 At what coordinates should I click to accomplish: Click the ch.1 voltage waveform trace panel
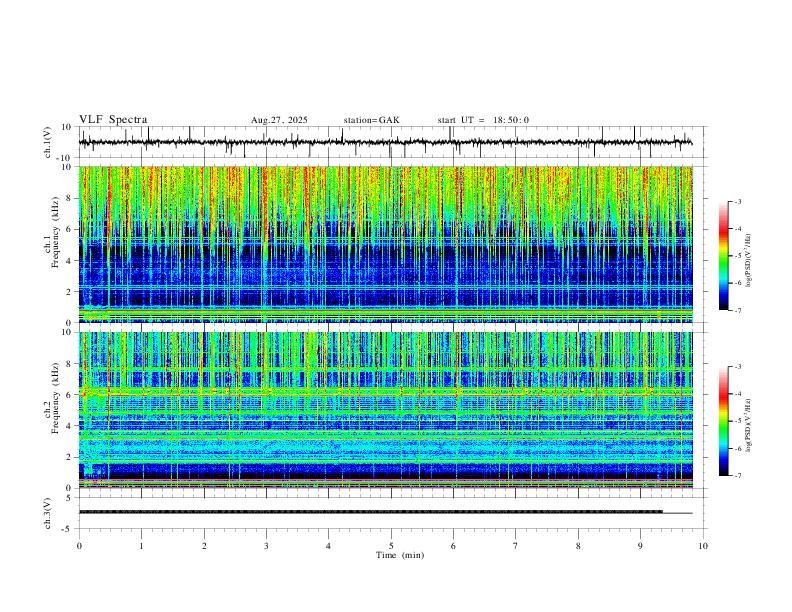click(x=393, y=142)
